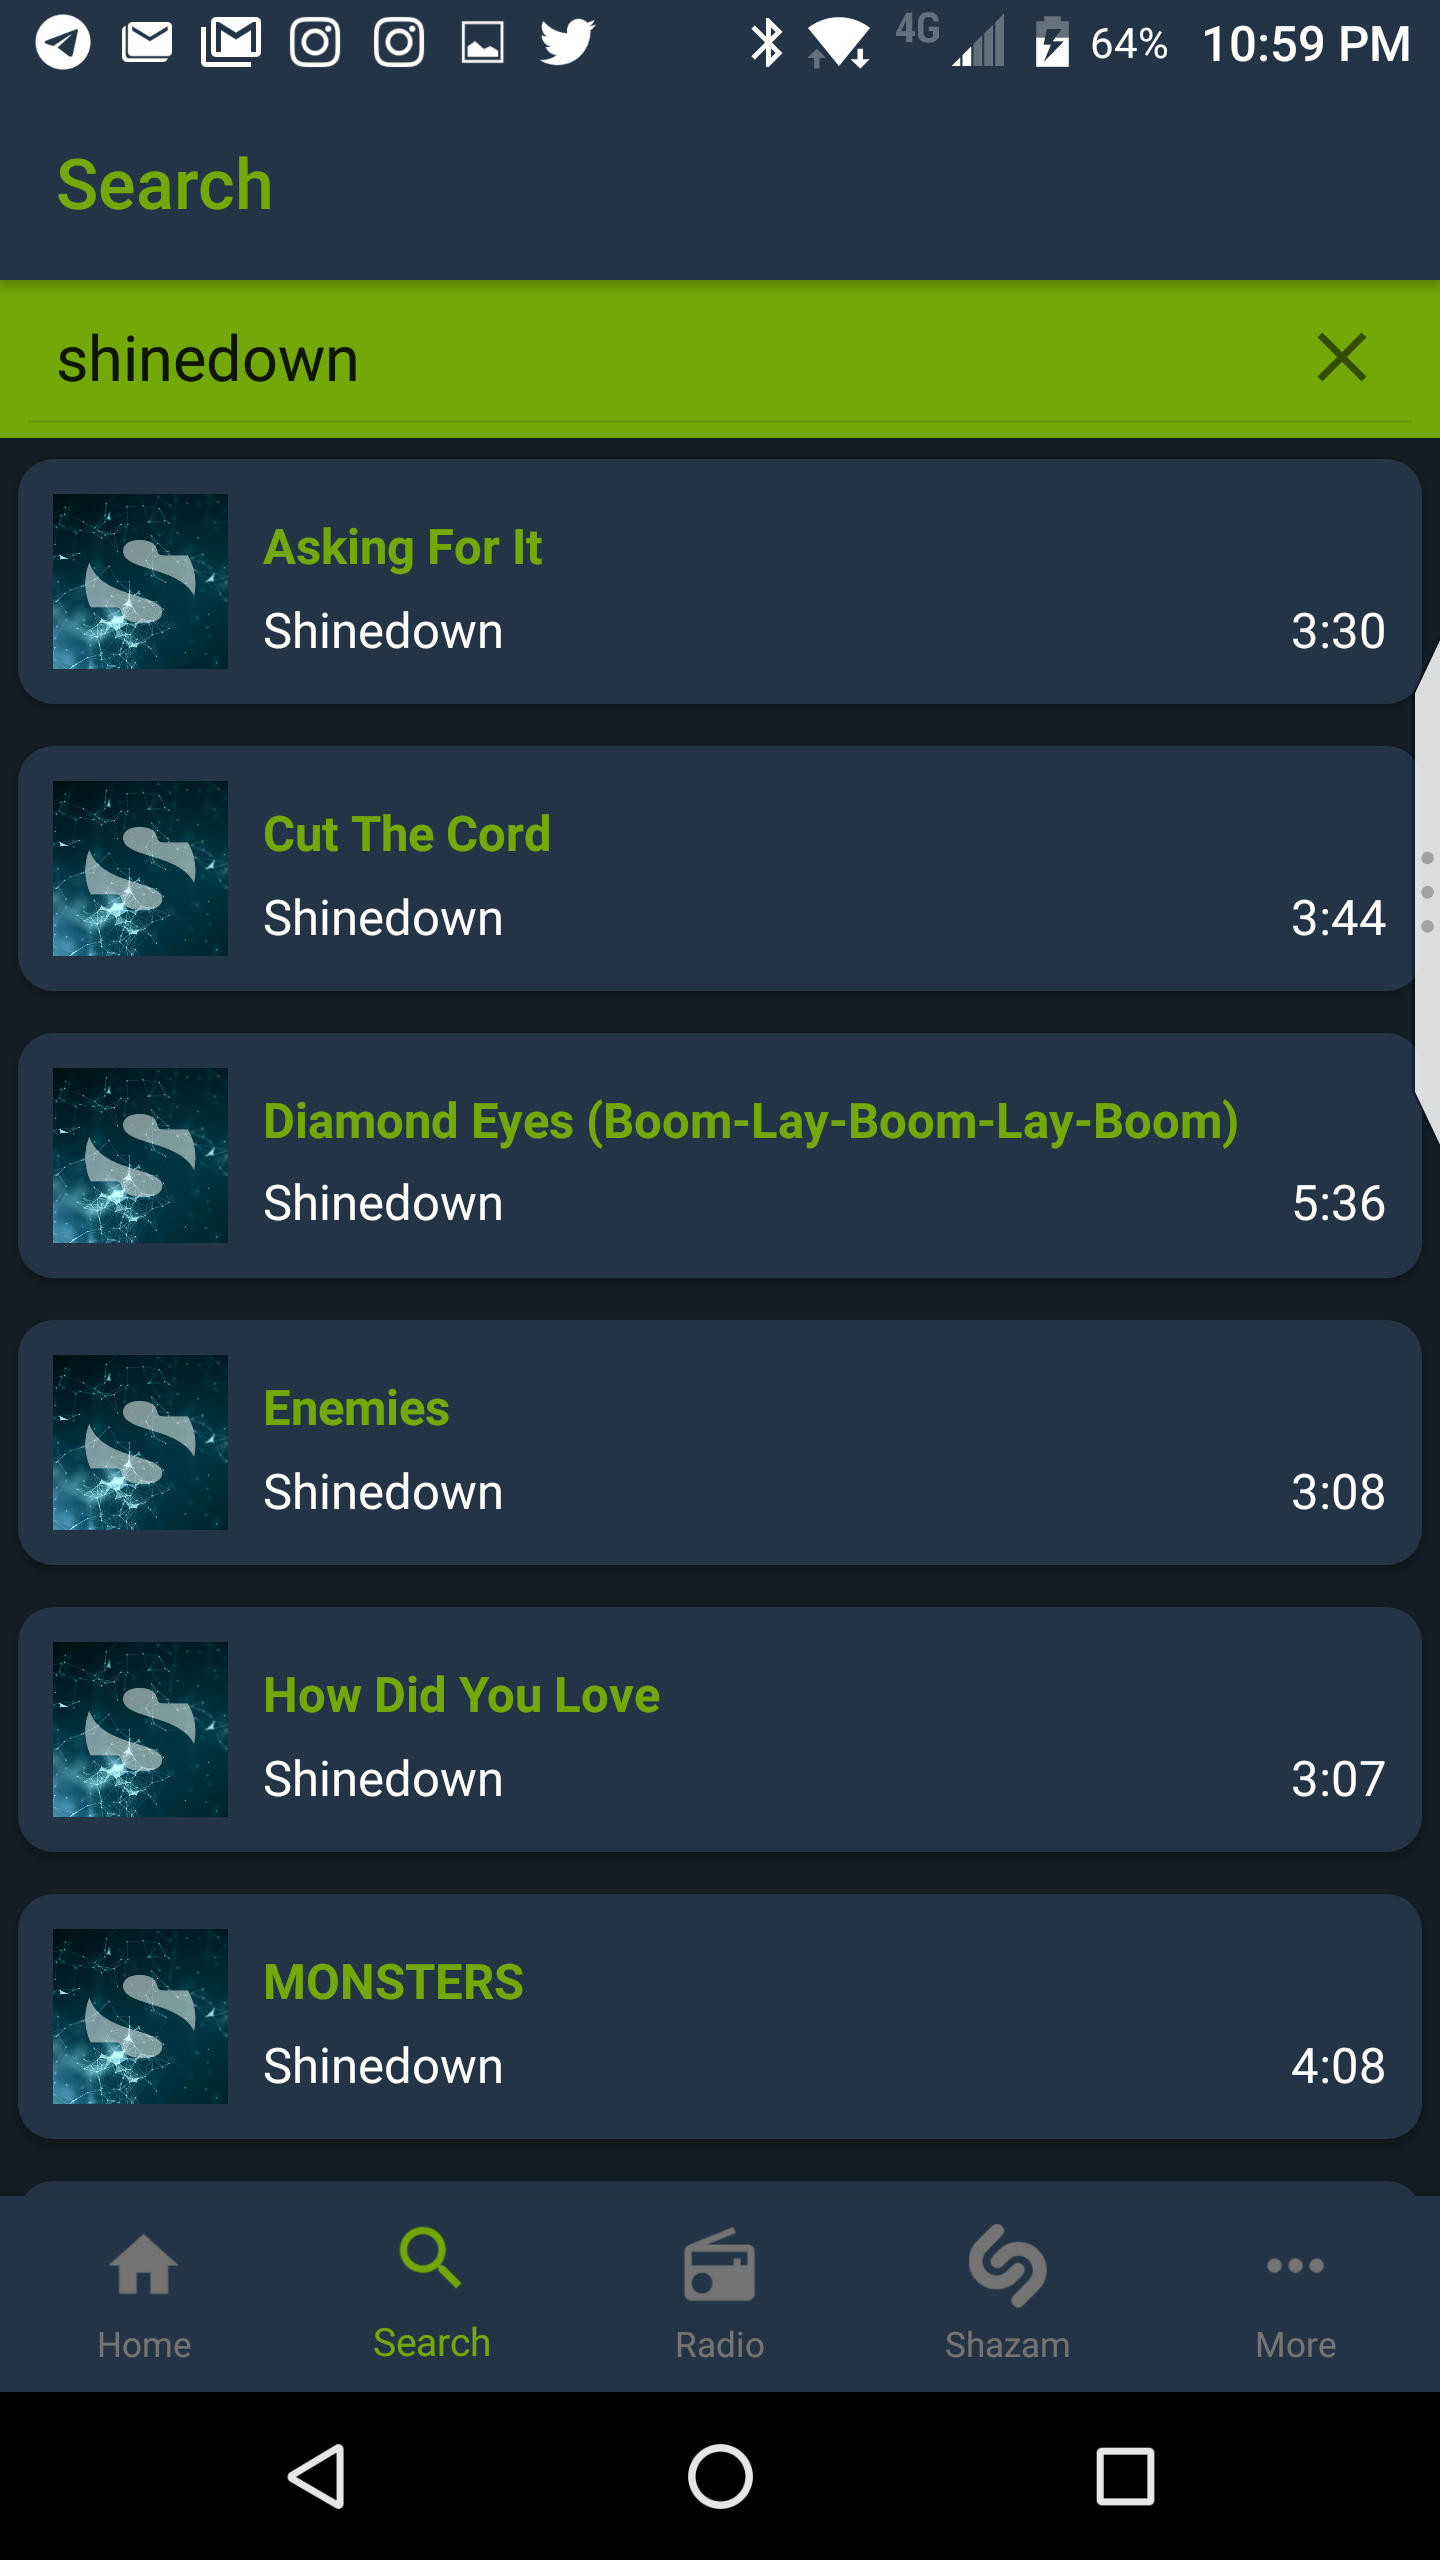This screenshot has width=1440, height=2560.
Task: Open Android recent apps button
Action: 1125,2476
